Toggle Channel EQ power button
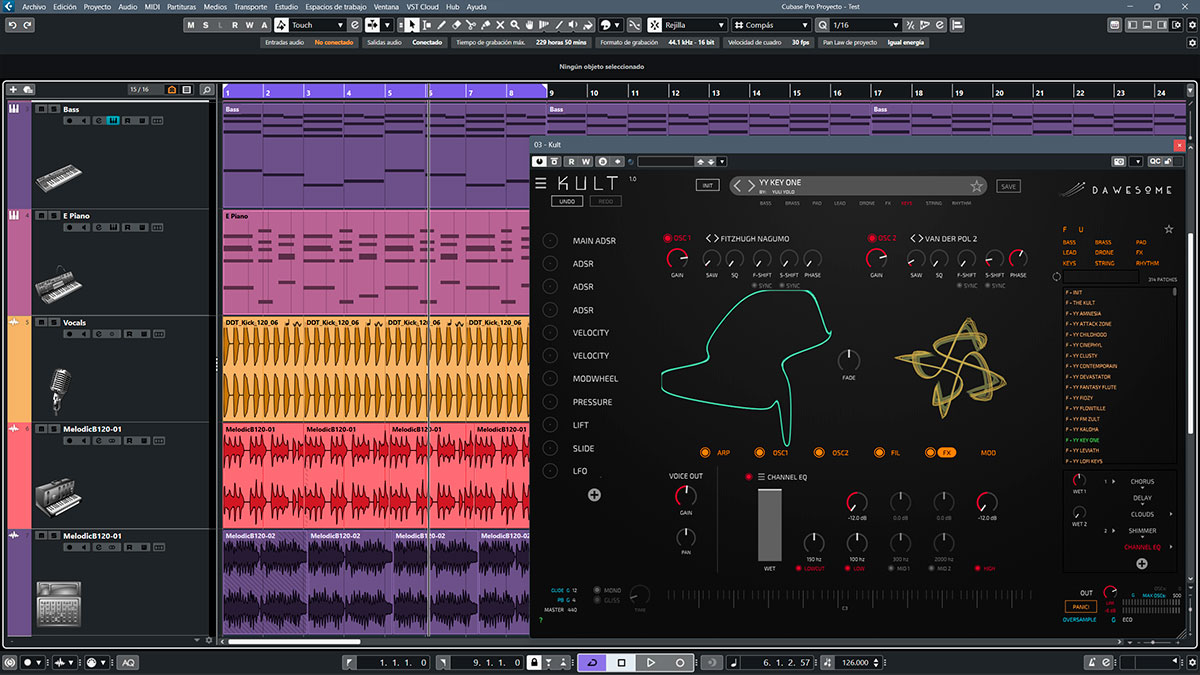1200x675 pixels. pos(748,476)
